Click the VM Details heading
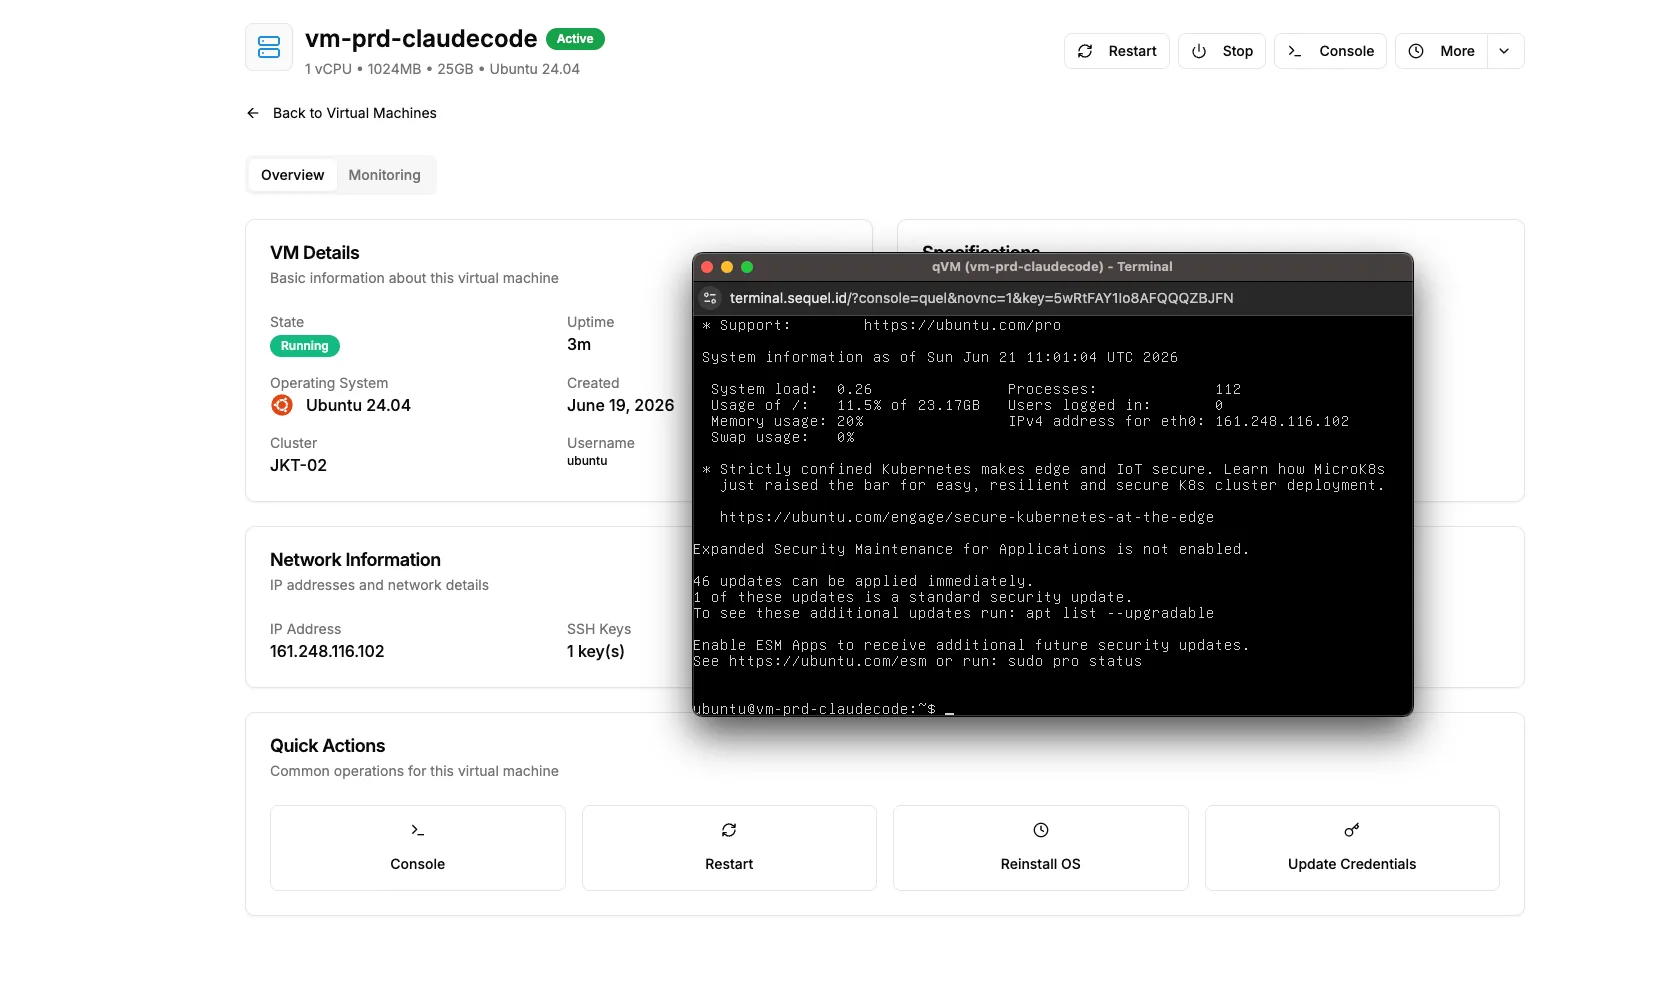This screenshot has width=1673, height=982. coord(314,253)
